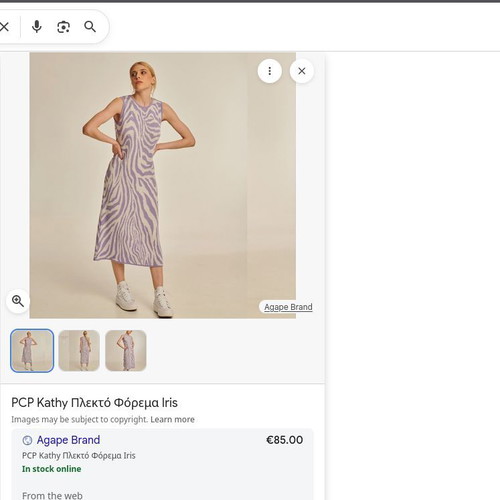This screenshot has height=500, width=500.
Task: Open the three-dot more options menu
Action: 270,71
